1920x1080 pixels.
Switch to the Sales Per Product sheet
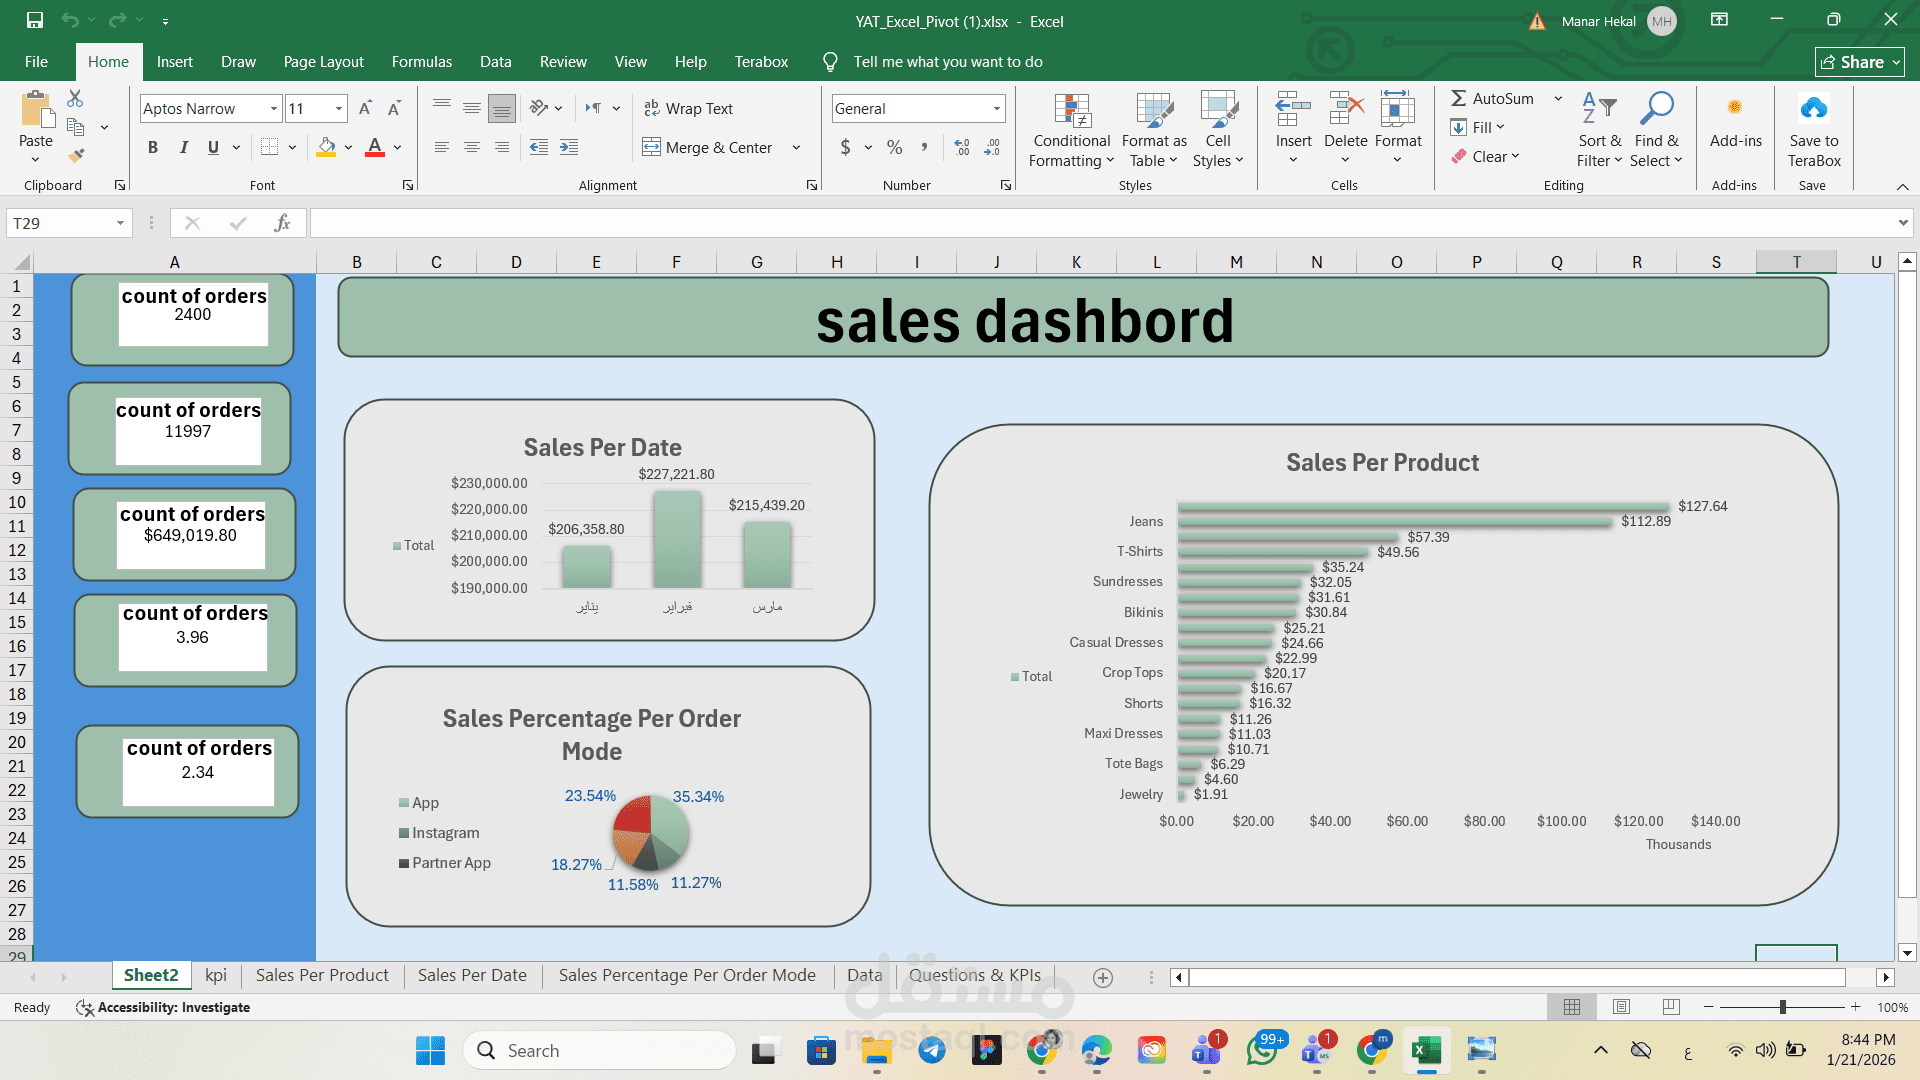(x=321, y=975)
